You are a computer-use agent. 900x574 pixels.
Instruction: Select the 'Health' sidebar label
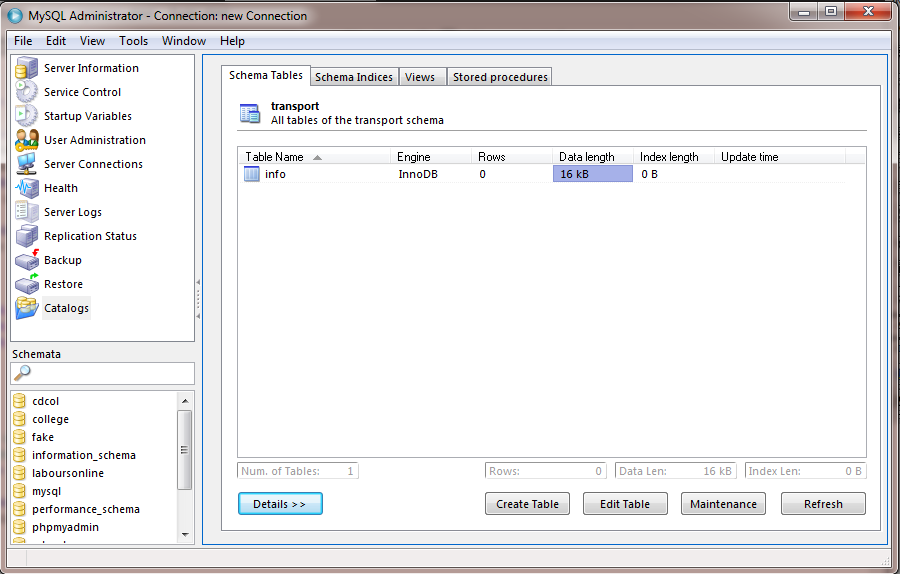[x=61, y=188]
